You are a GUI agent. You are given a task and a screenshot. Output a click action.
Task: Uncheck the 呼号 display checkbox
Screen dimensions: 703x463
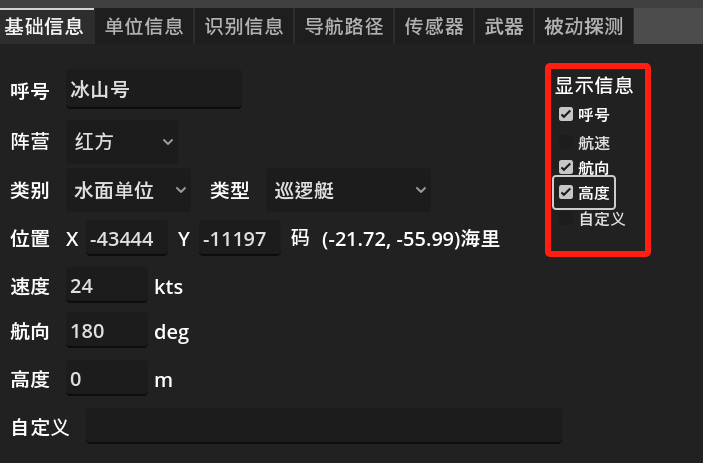pyautogui.click(x=566, y=114)
